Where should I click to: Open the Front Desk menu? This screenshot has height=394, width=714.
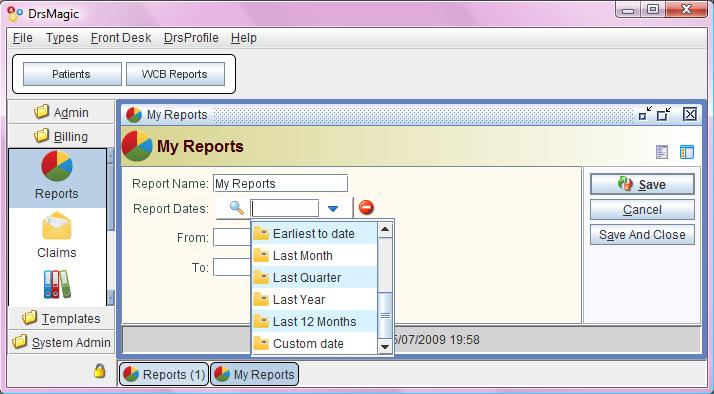point(121,38)
